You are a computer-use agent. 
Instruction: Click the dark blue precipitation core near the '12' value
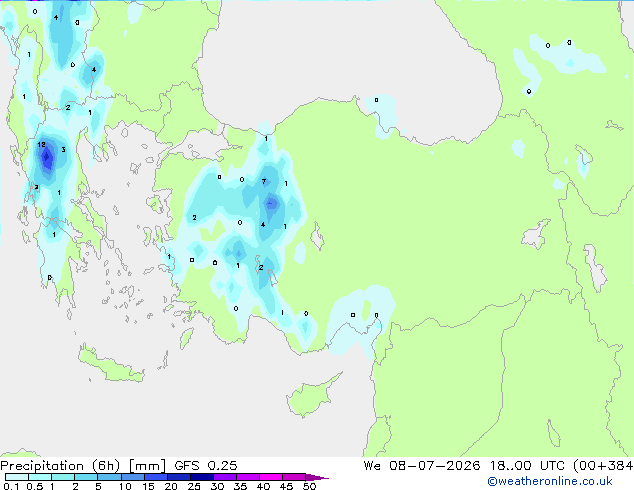pyautogui.click(x=46, y=157)
